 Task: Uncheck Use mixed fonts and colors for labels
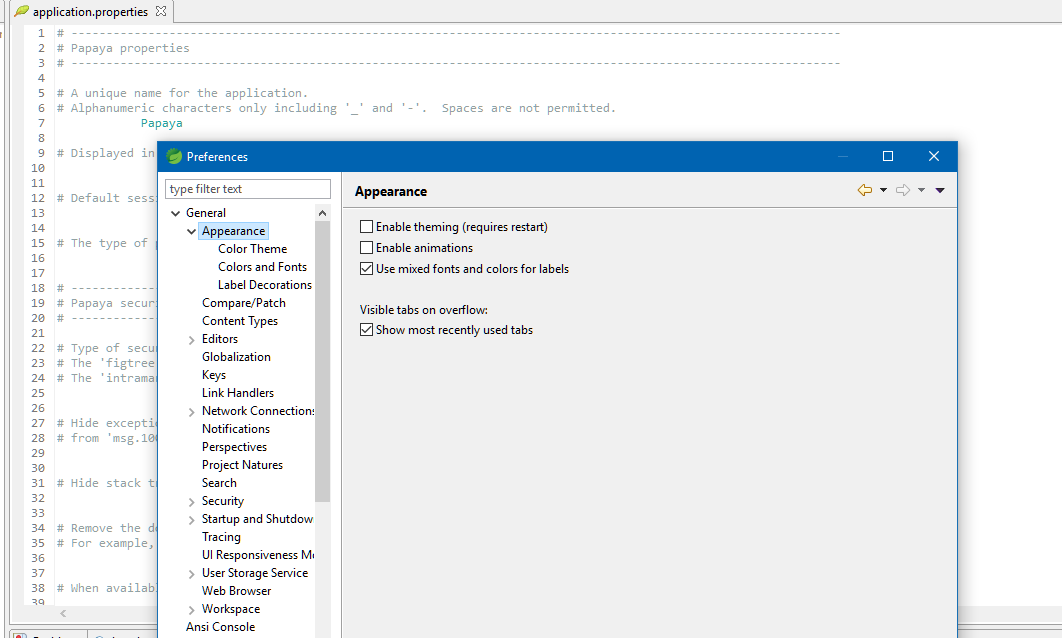click(x=366, y=269)
